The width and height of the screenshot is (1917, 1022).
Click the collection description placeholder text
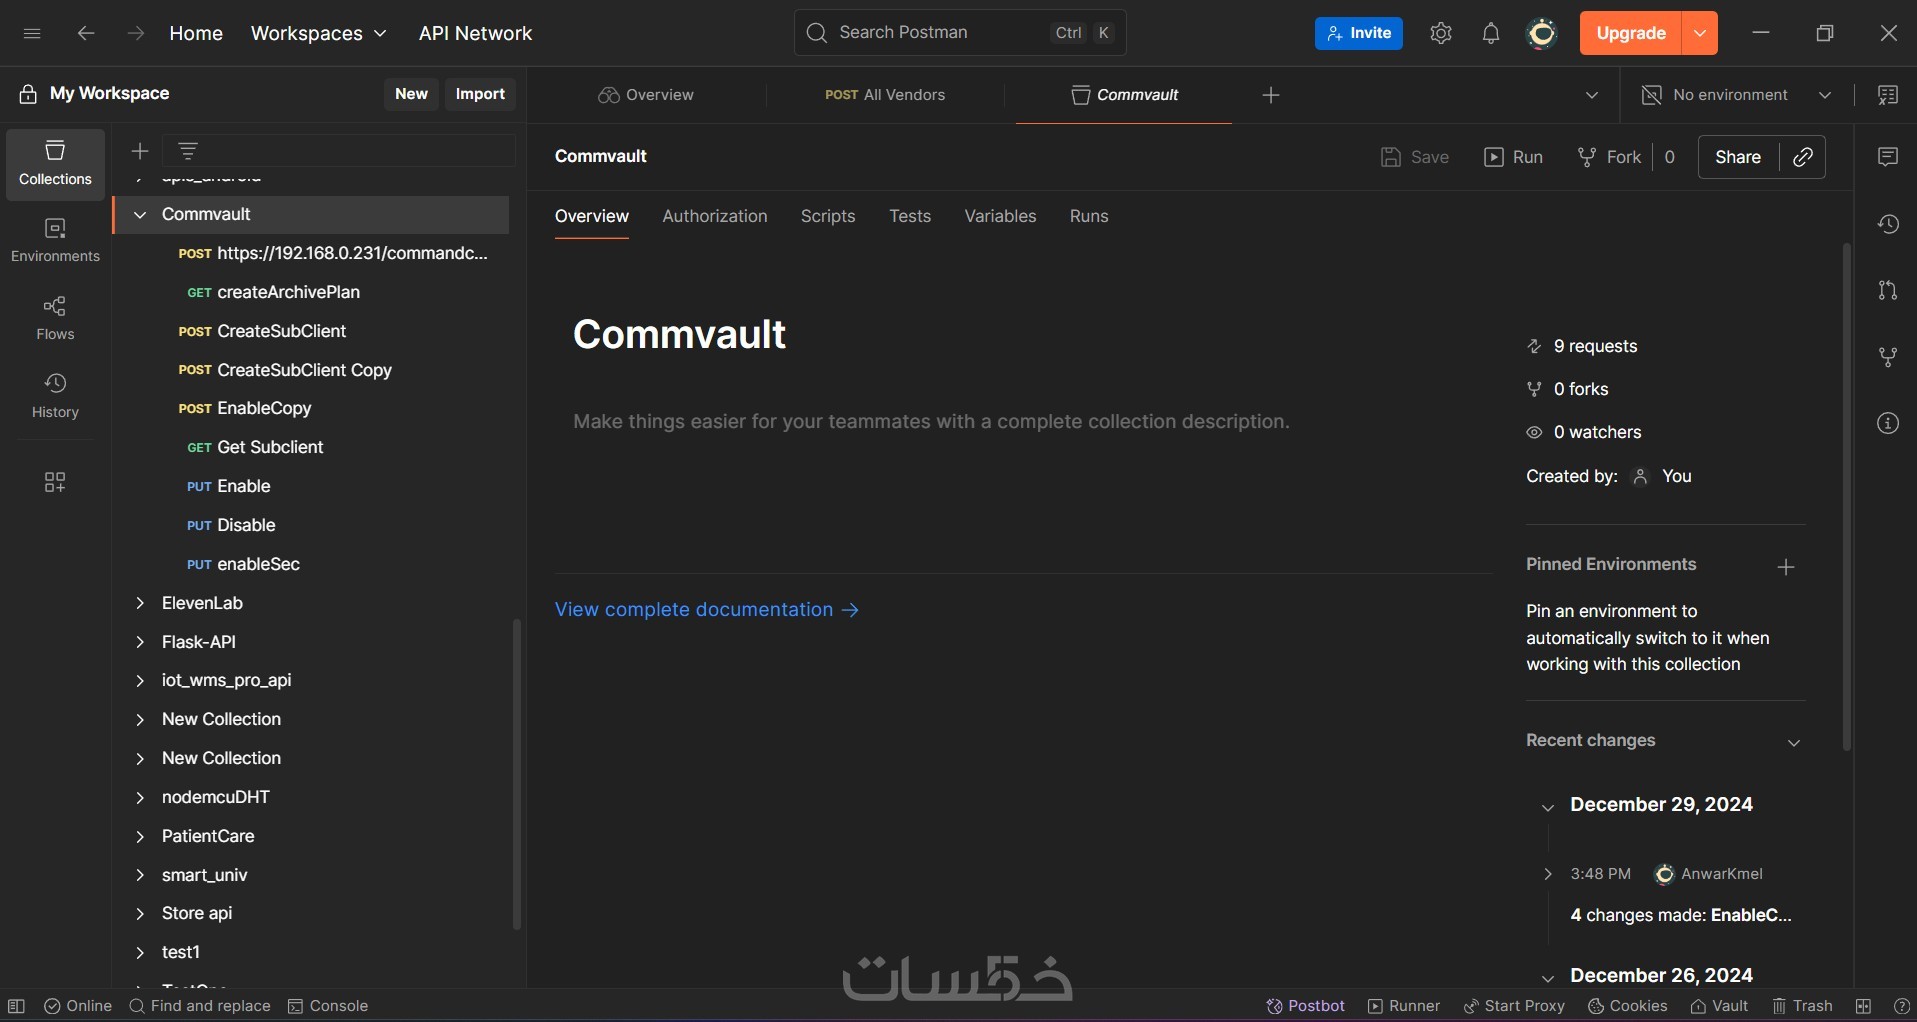pyautogui.click(x=931, y=422)
